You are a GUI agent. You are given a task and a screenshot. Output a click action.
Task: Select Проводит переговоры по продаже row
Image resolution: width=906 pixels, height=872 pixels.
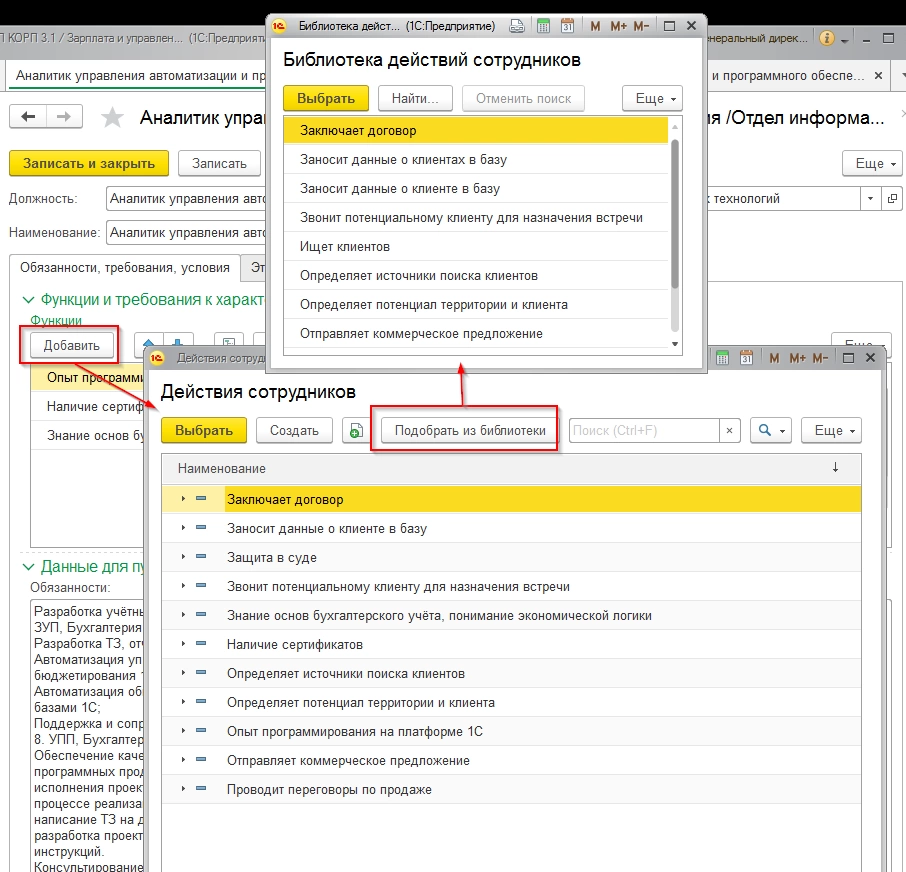coord(511,789)
